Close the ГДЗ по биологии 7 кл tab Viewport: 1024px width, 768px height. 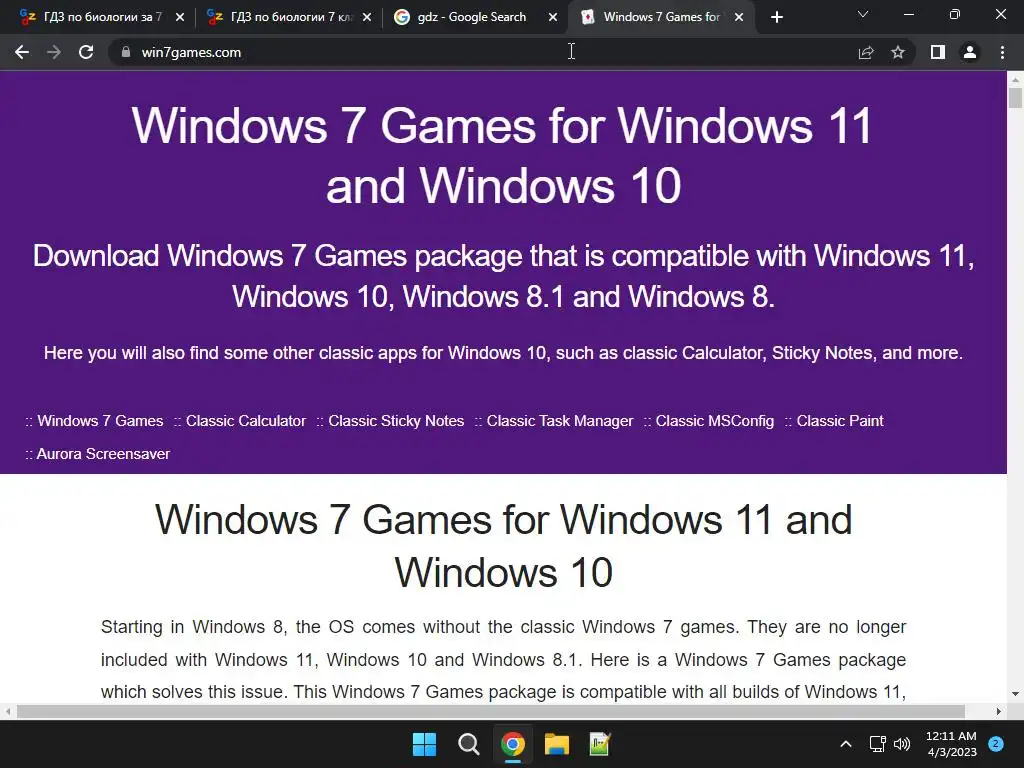(x=367, y=17)
